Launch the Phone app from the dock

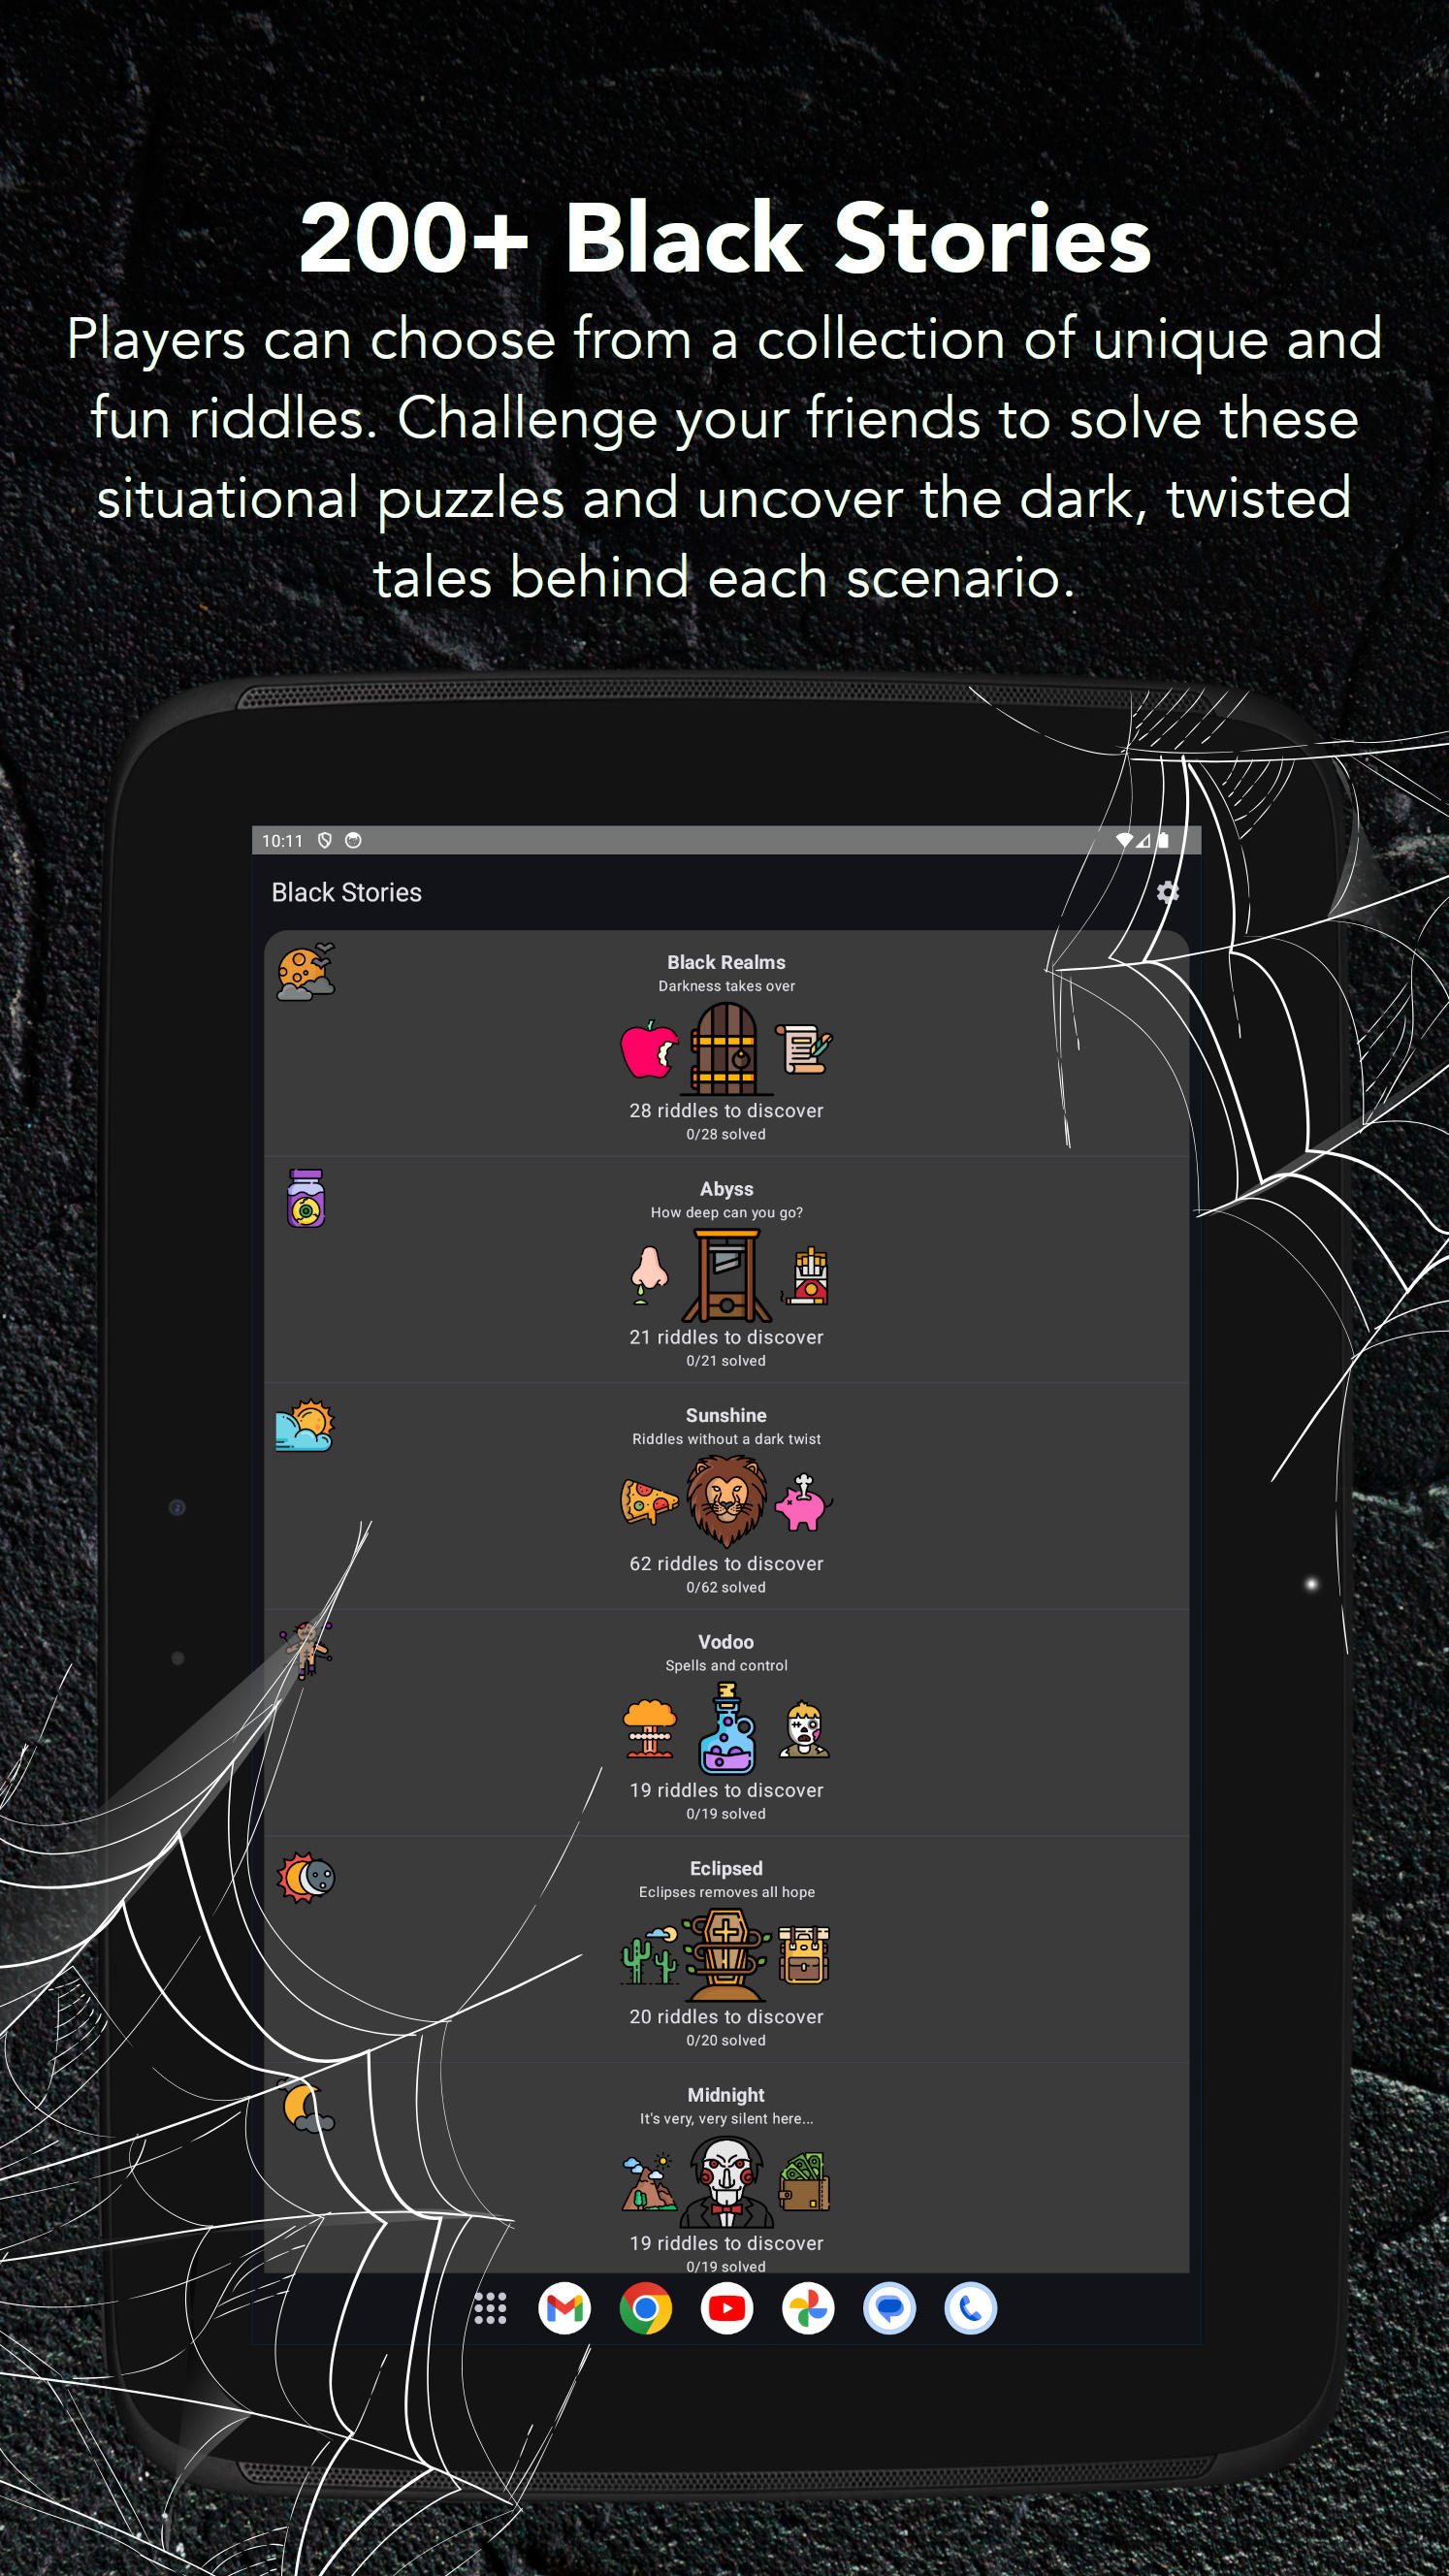970,2308
